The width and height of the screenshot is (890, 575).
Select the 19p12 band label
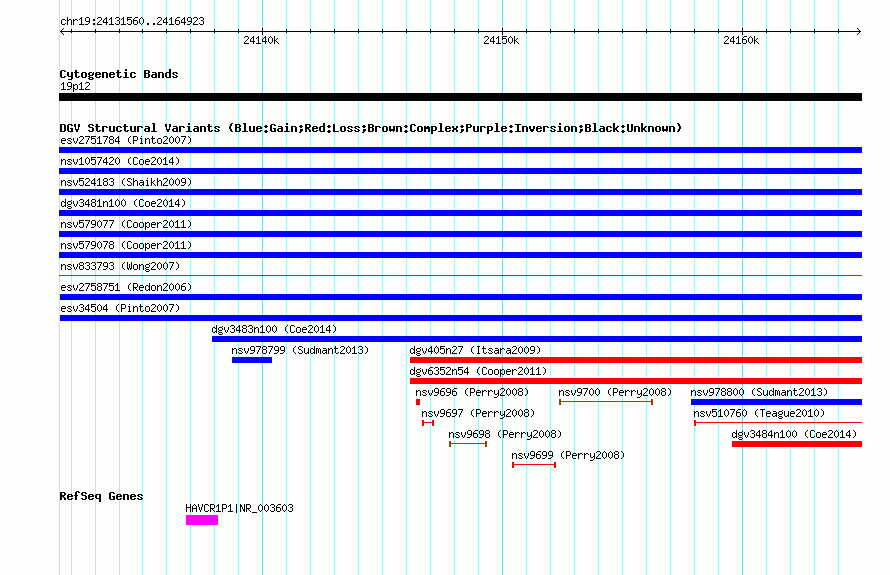(x=75, y=86)
